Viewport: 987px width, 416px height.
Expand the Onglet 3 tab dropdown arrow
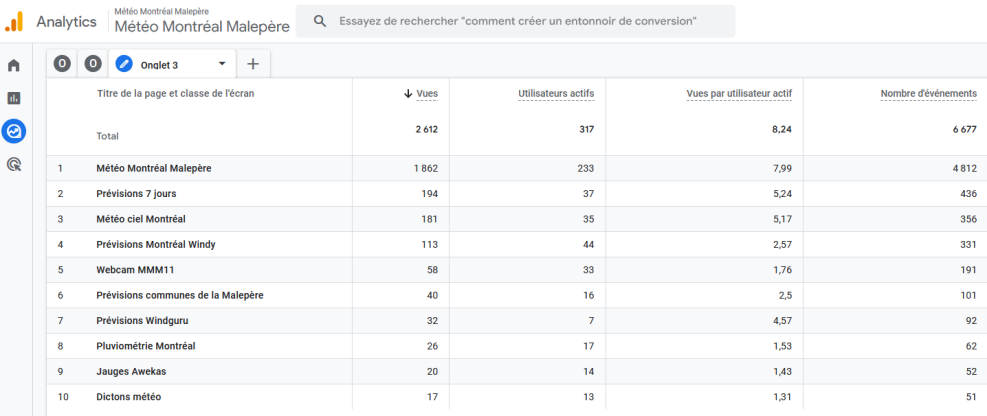pyautogui.click(x=222, y=64)
